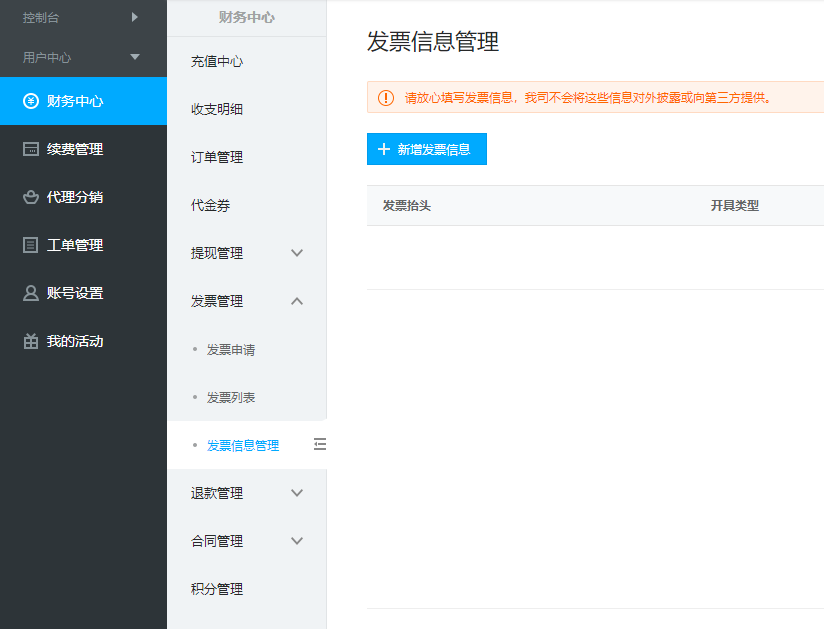Collapse the 发票管理 submenu chevron
The image size is (824, 629).
297,301
